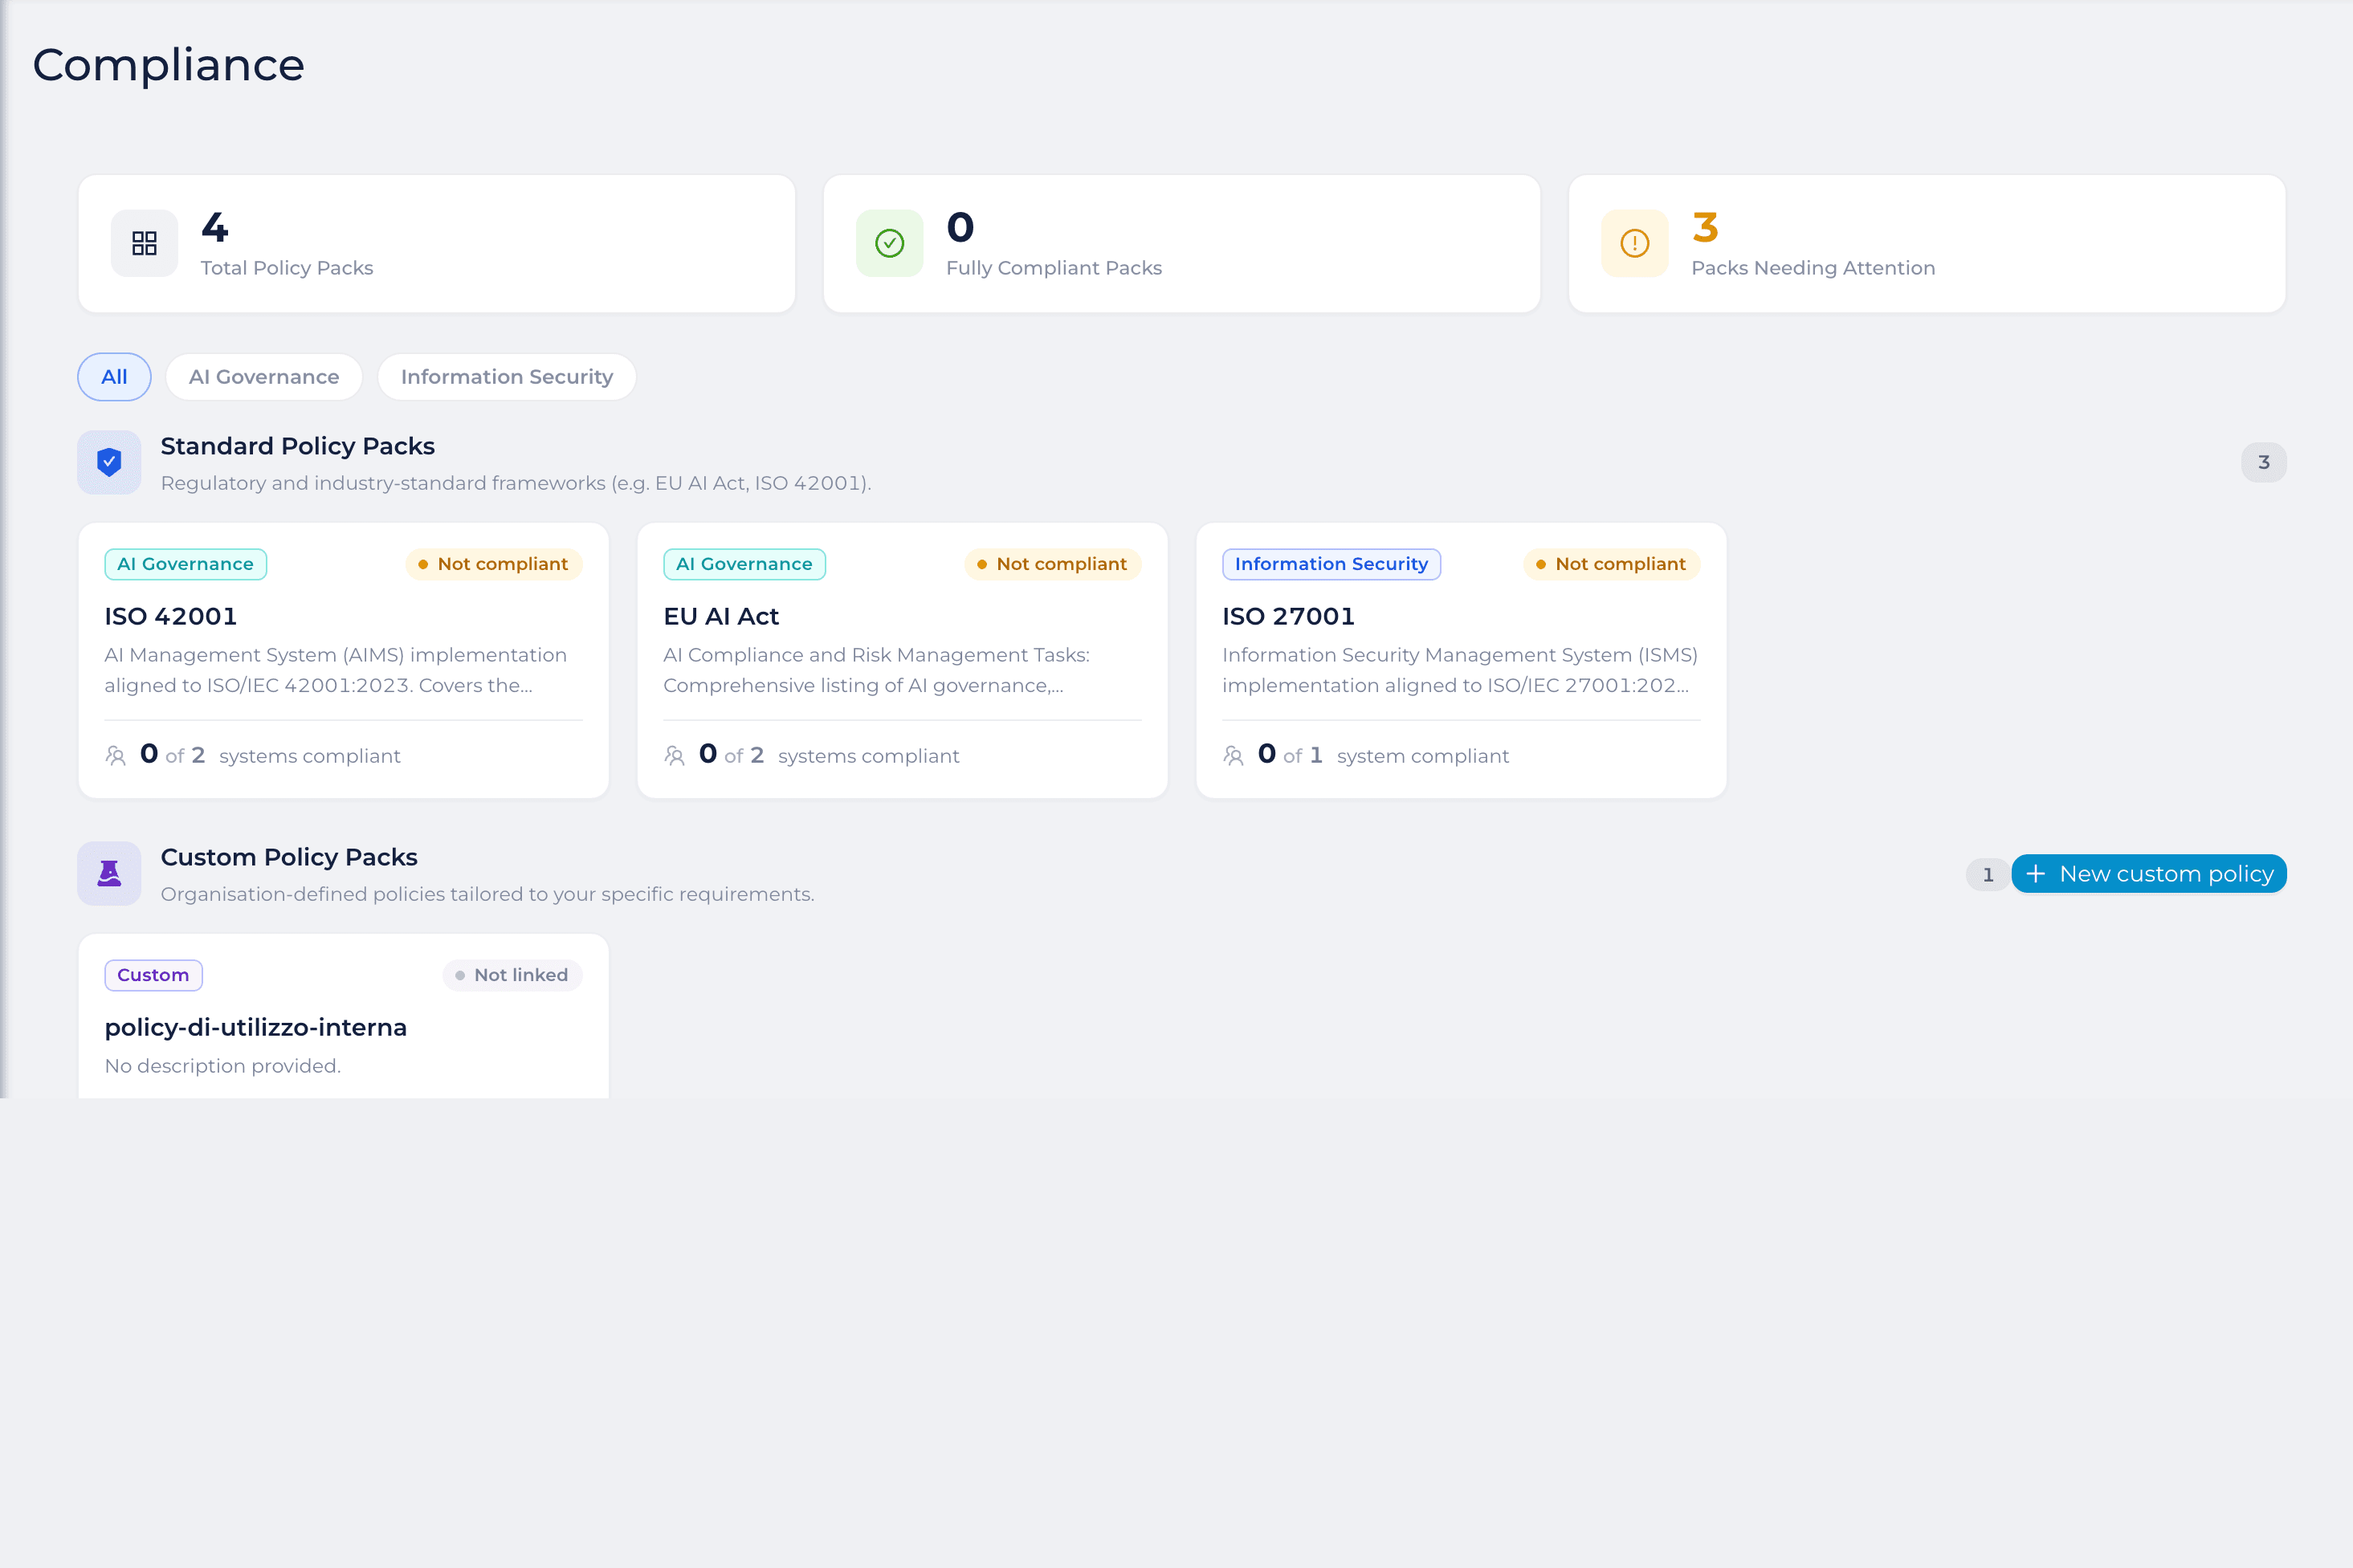Open the policy-di-utilizzo-interna custom pack
The image size is (2353, 1568).
[x=343, y=1016]
